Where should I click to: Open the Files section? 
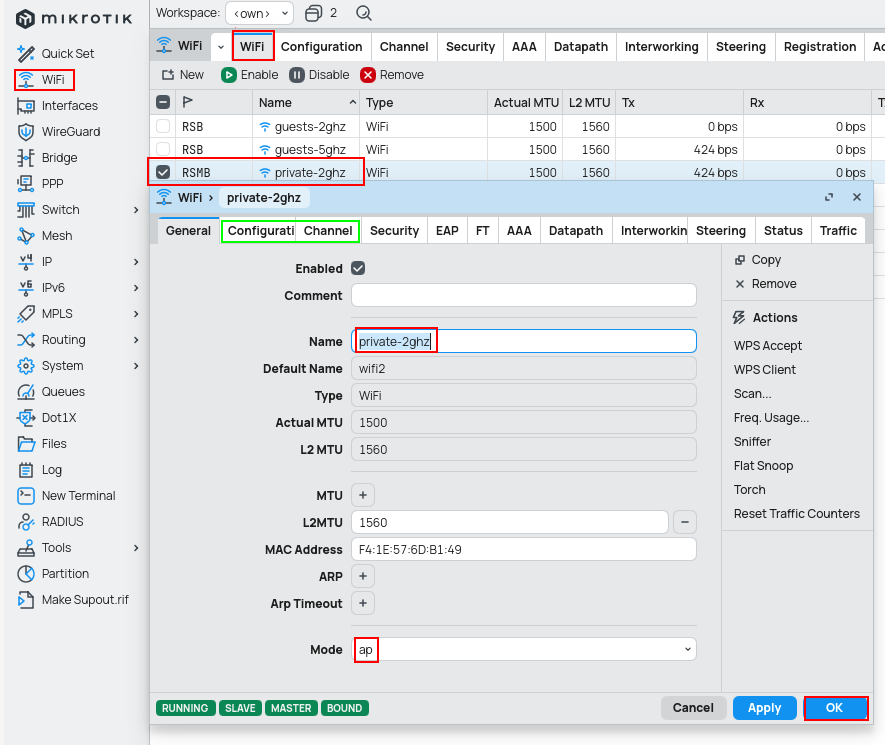click(42, 444)
